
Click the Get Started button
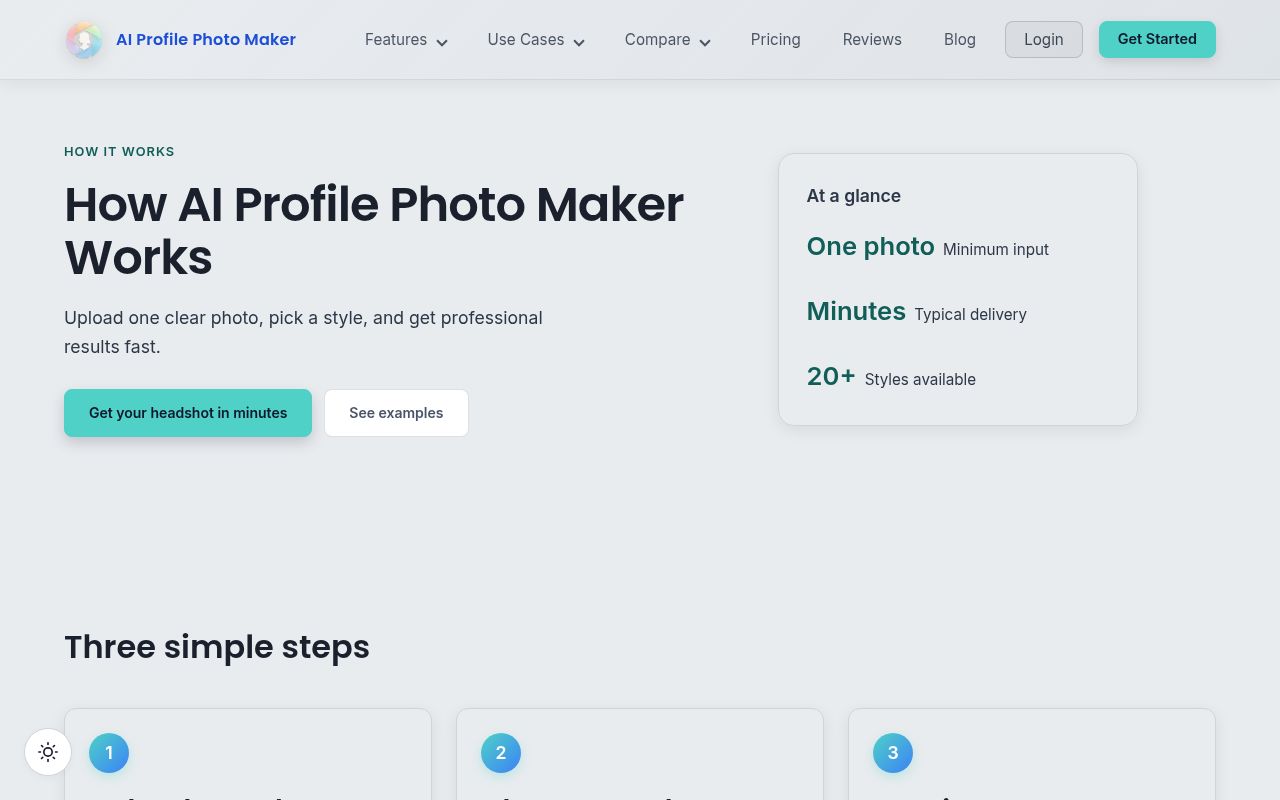(1157, 39)
